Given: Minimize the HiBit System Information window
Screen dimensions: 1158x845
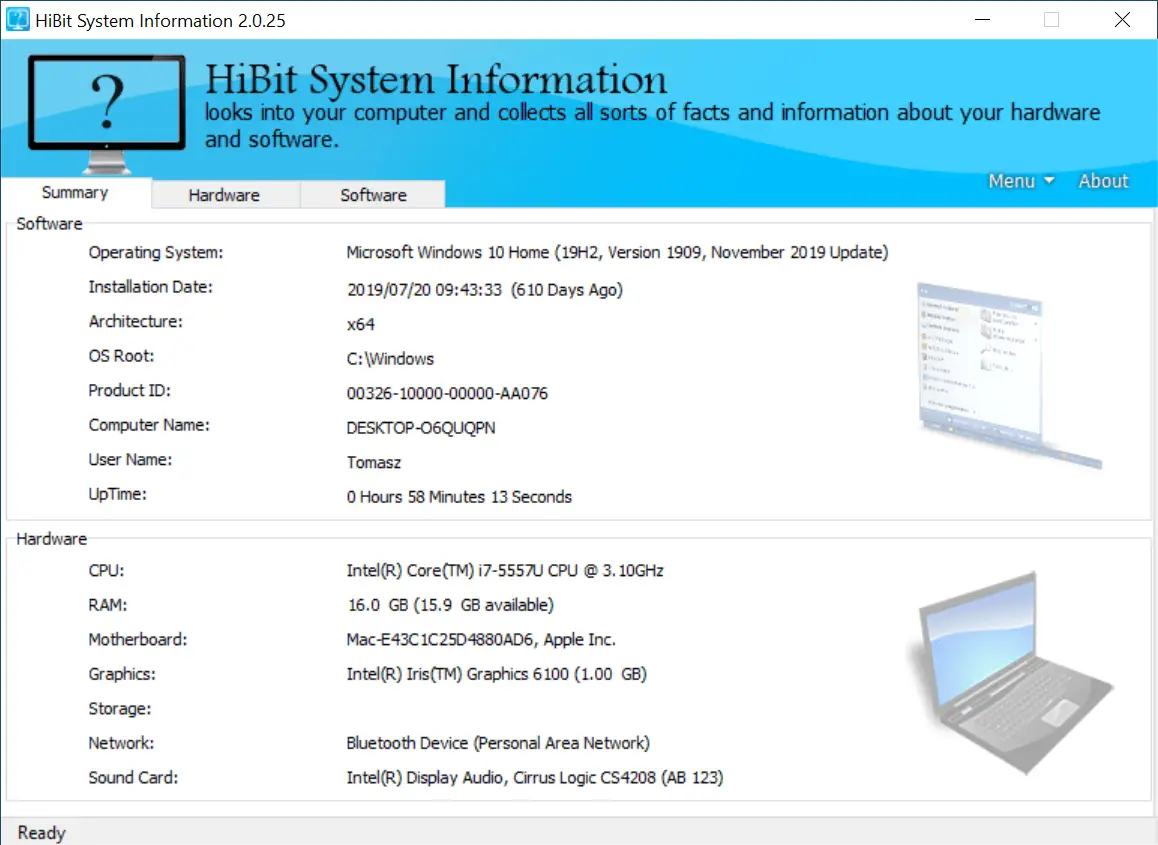Looking at the screenshot, I should point(982,20).
